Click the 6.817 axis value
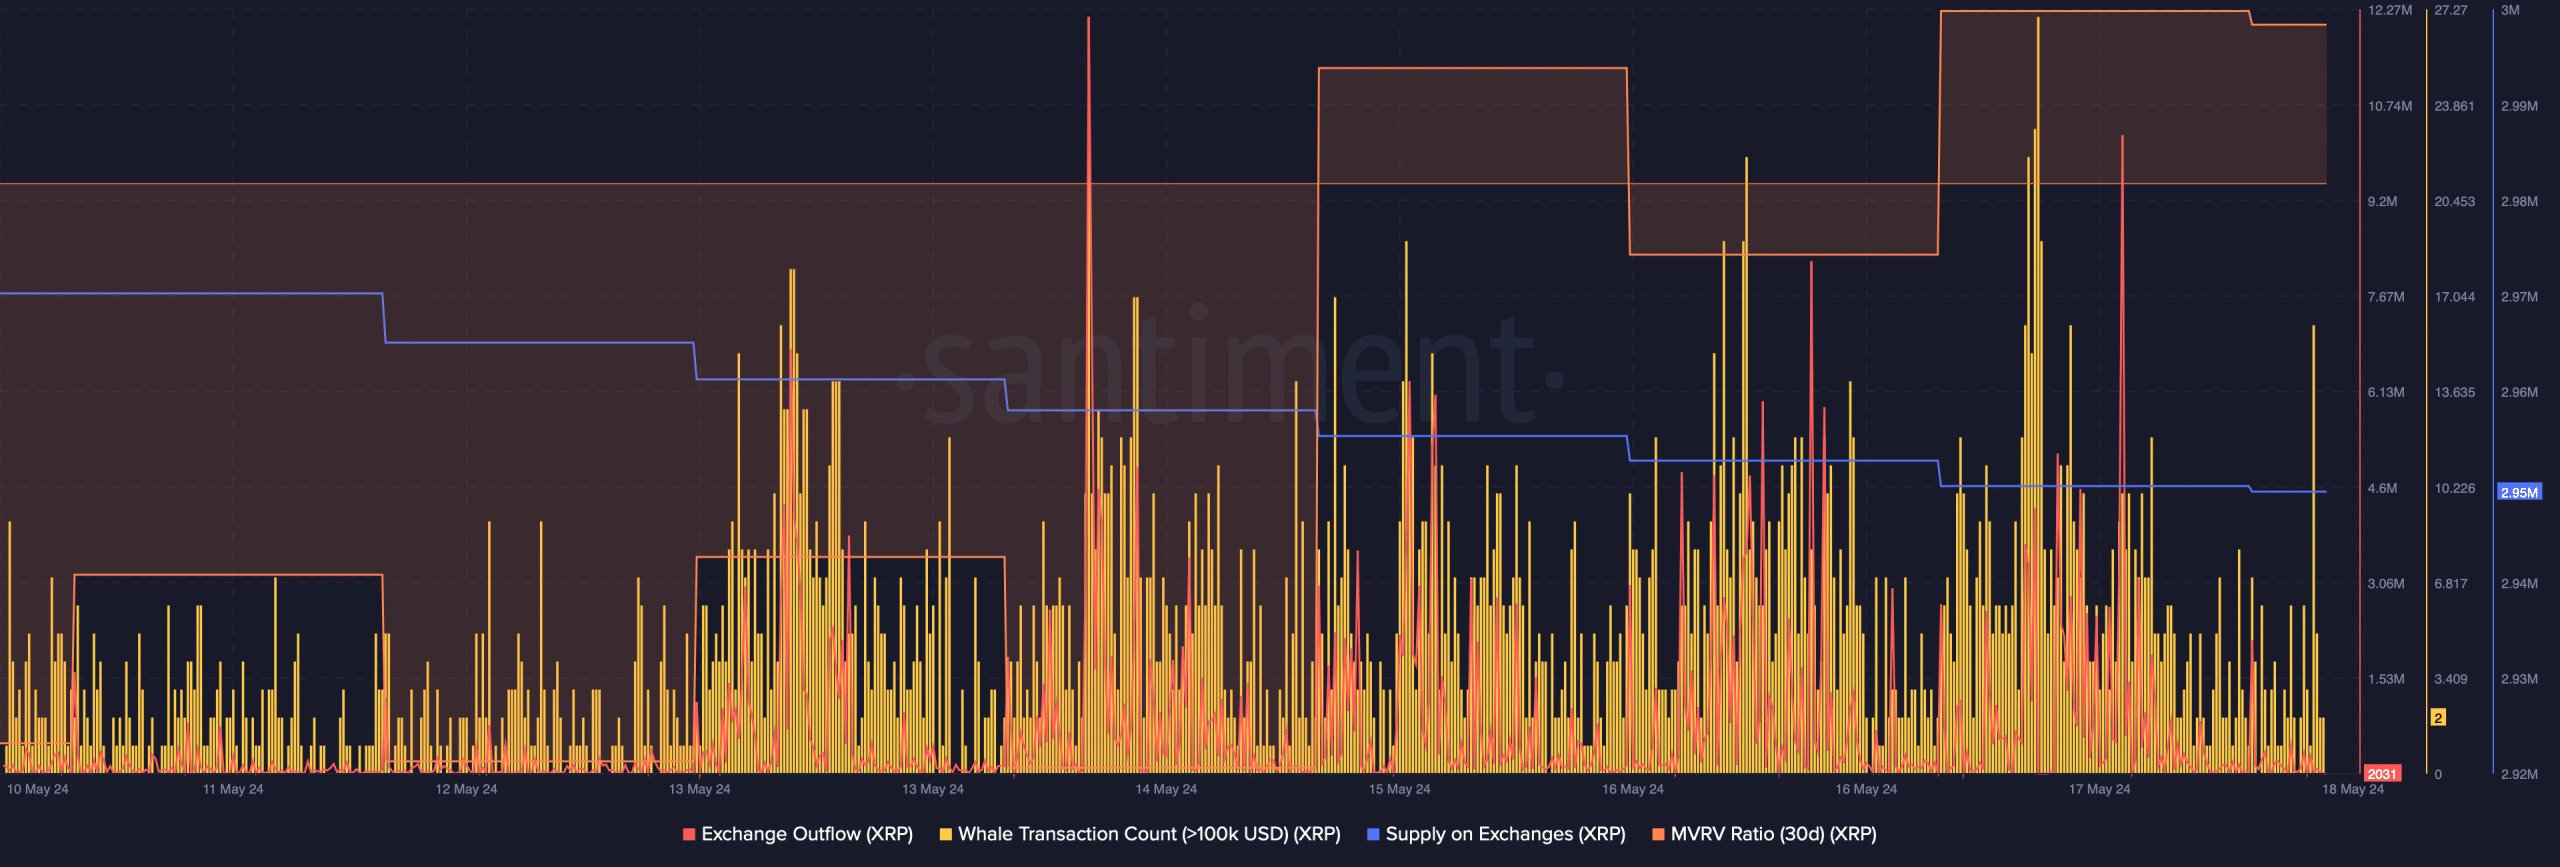The height and width of the screenshot is (867, 2560). click(x=2451, y=583)
